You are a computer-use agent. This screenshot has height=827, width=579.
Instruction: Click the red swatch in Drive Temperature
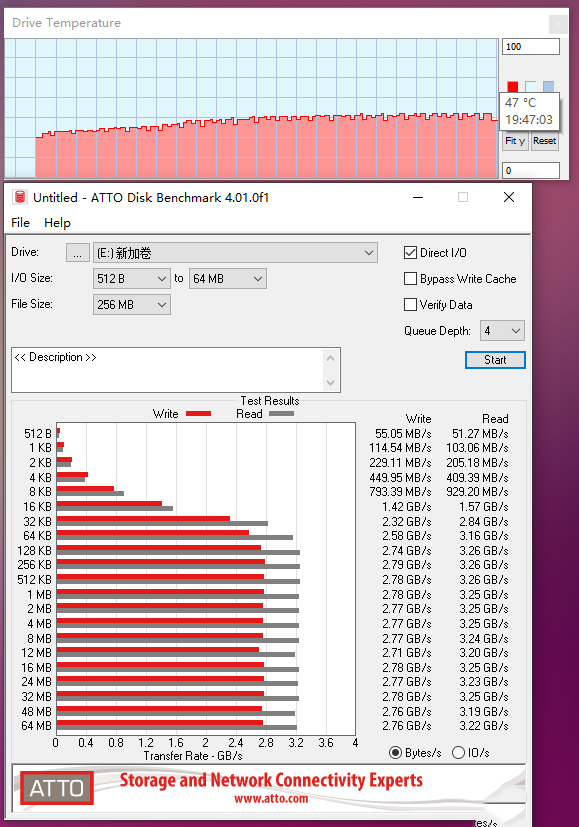tap(513, 86)
